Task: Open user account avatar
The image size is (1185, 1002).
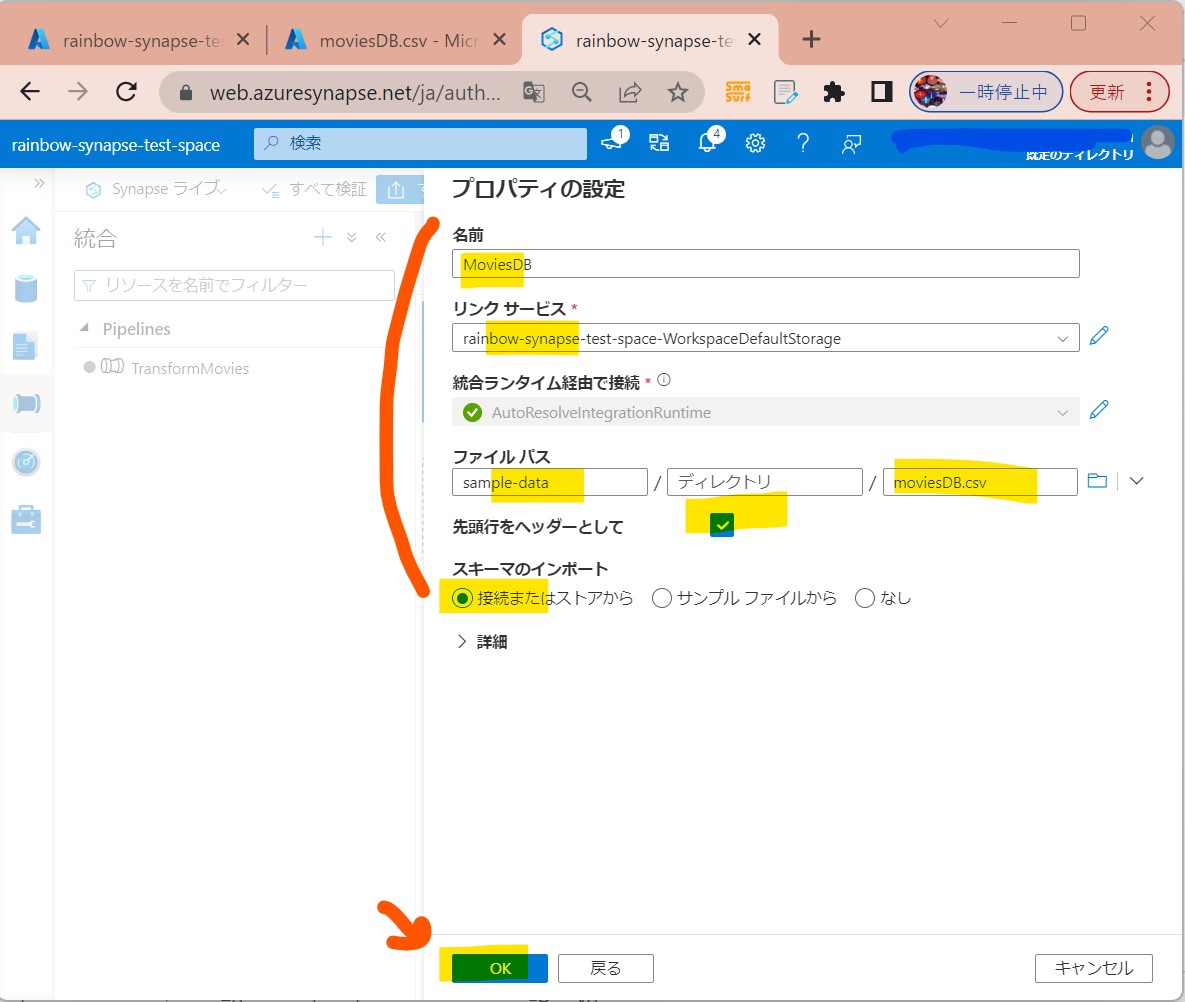Action: (x=1158, y=142)
